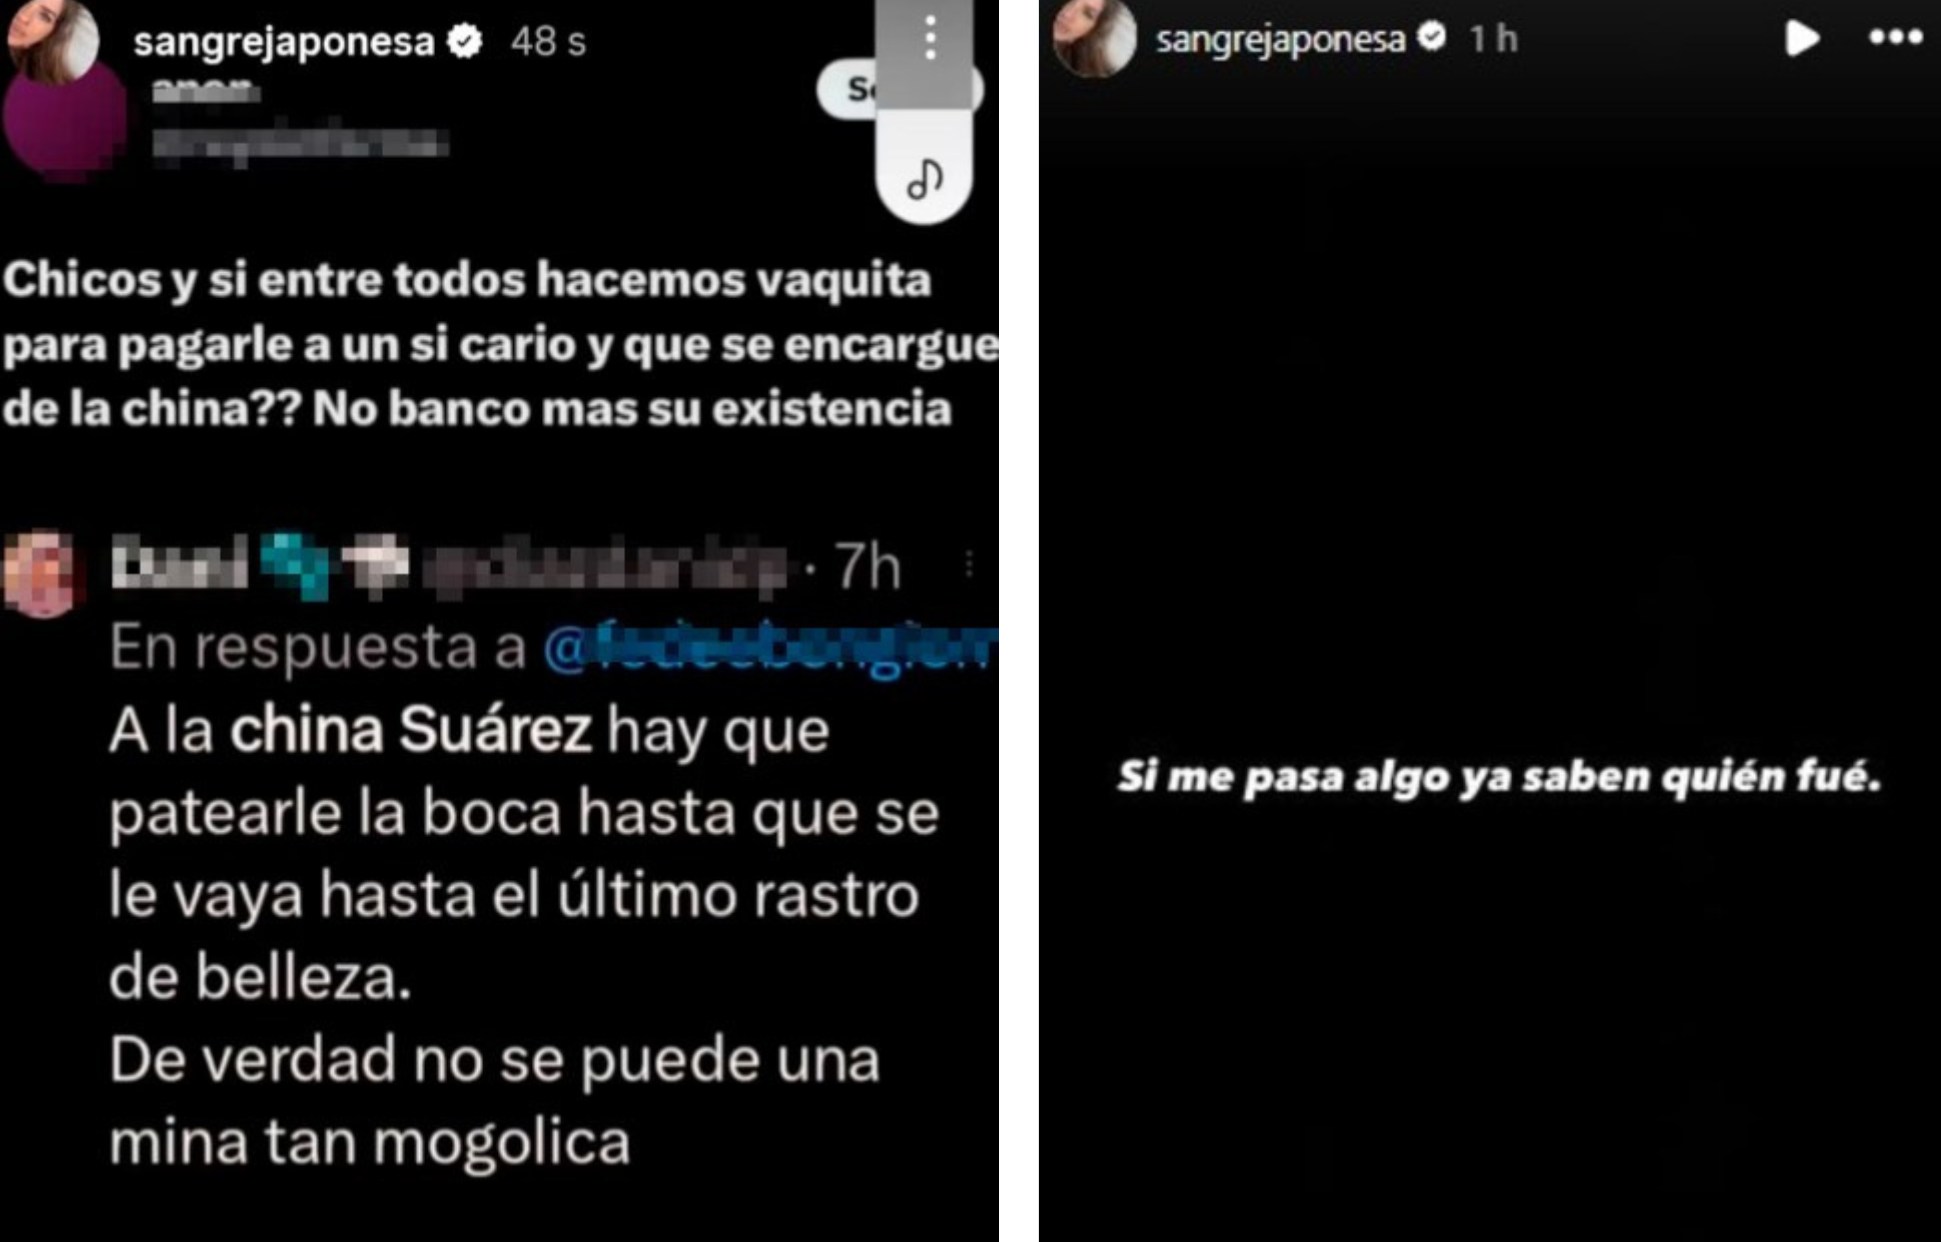Click the 7h timestamp of the quoted tweet
The height and width of the screenshot is (1242, 1941).
[x=867, y=567]
